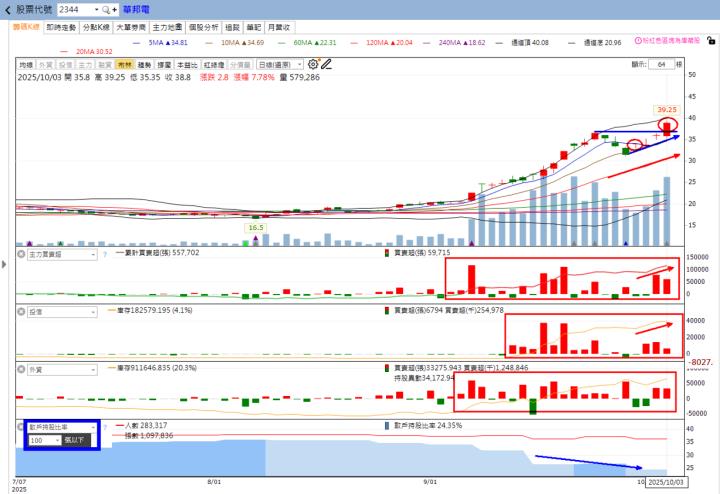Image resolution: width=720 pixels, height=494 pixels.
Task: Click the pink 粉紅色區塊 notice link
Action: click(671, 41)
